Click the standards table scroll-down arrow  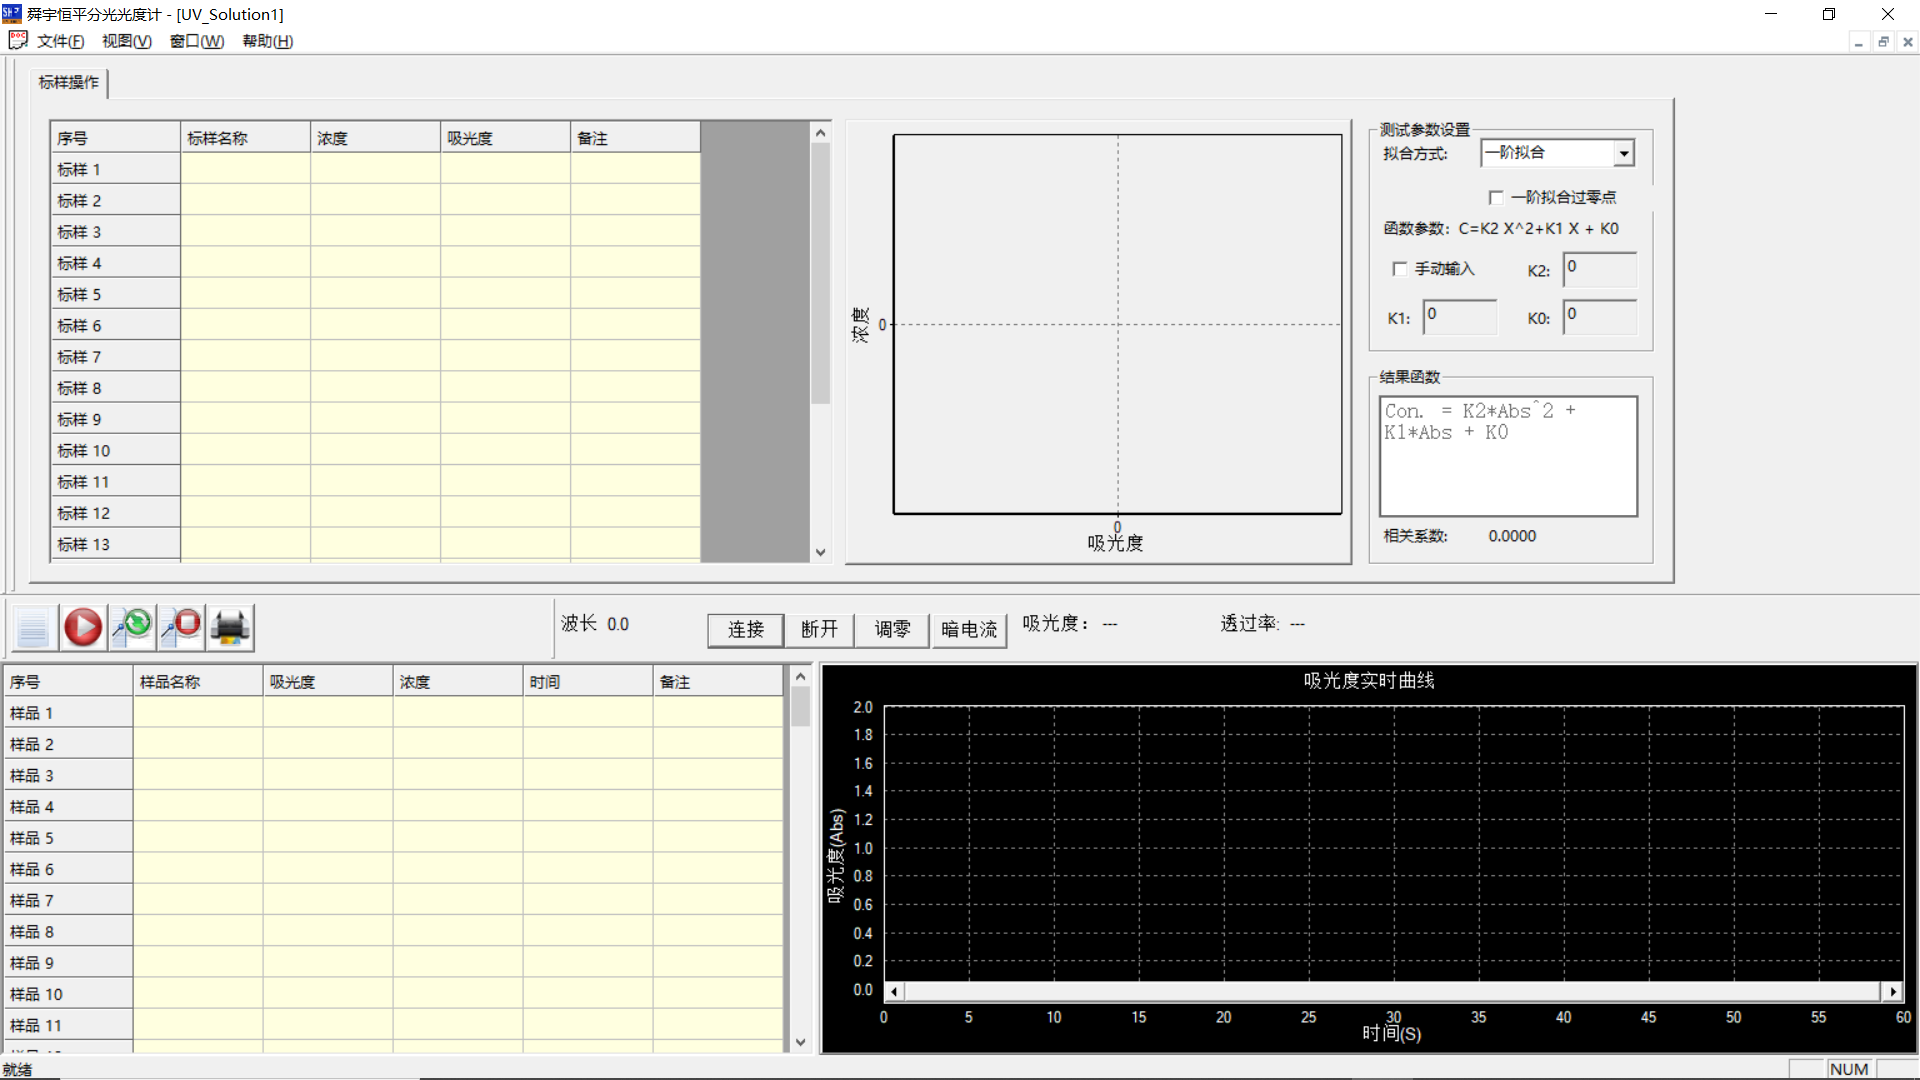tap(821, 552)
